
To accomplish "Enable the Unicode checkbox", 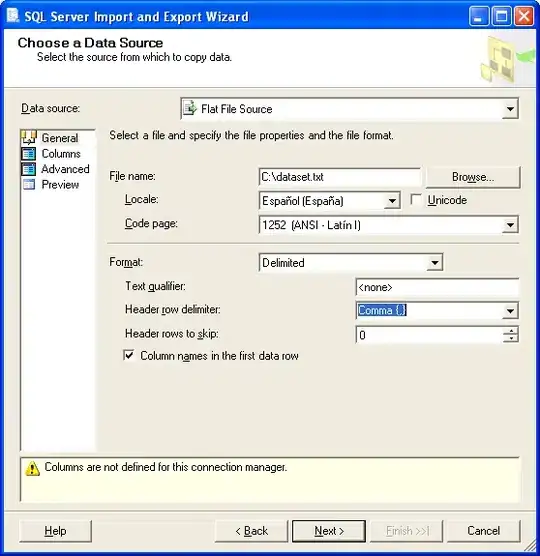I will point(416,200).
